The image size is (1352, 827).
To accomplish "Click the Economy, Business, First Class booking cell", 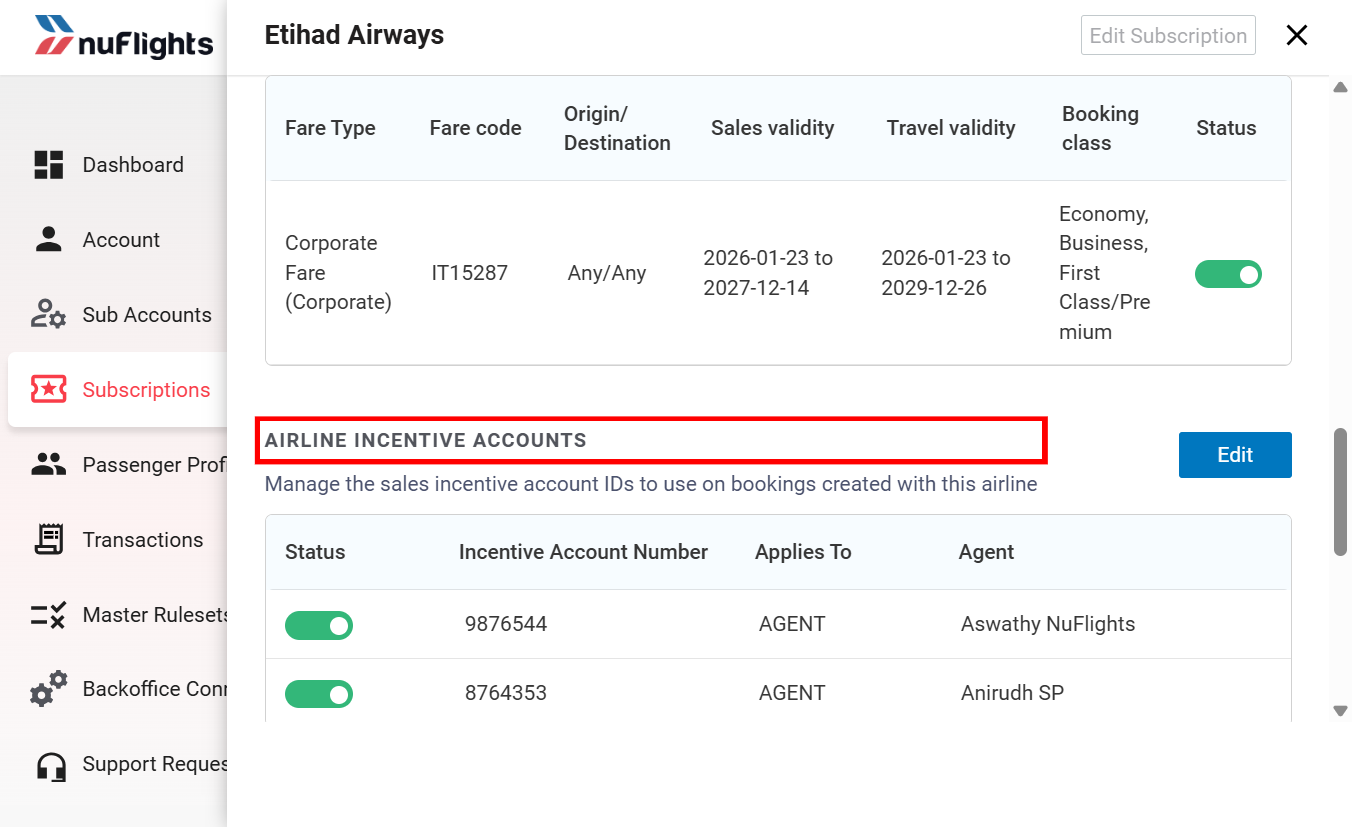I will click(1105, 273).
